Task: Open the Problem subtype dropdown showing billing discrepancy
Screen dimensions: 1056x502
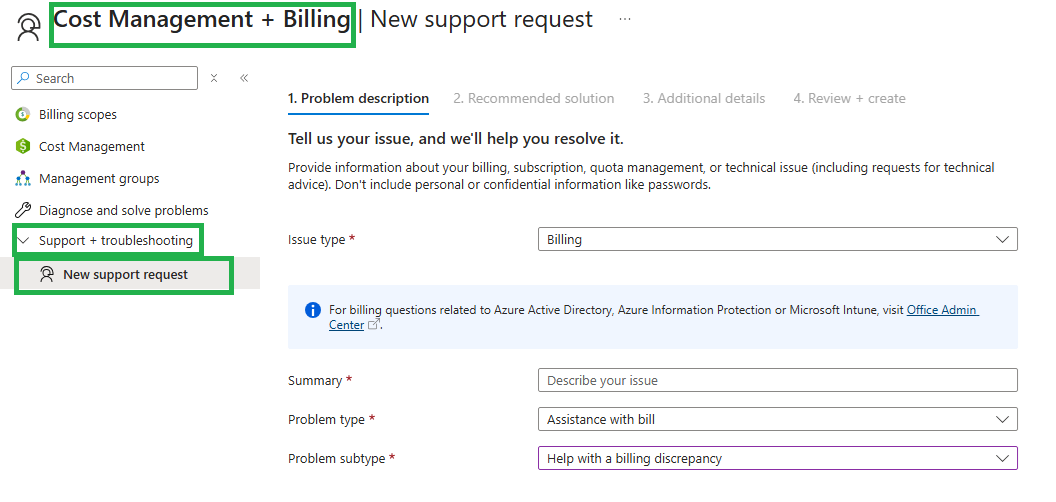Action: point(777,458)
